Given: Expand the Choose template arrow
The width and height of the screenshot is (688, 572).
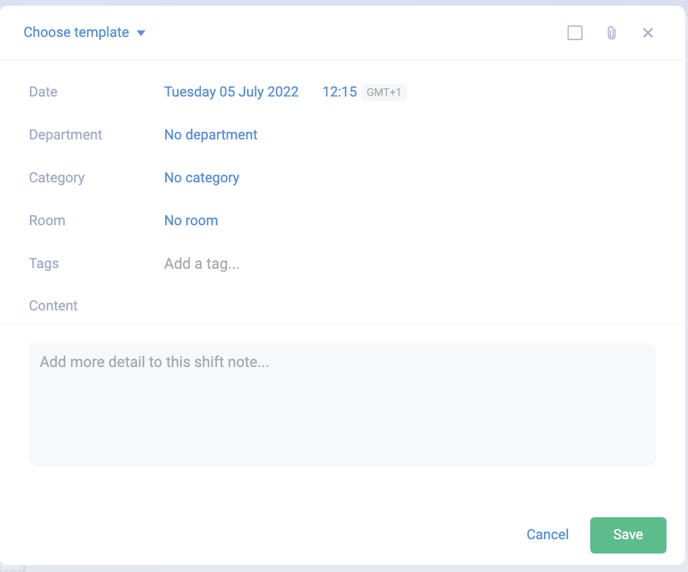Looking at the screenshot, I should point(141,33).
